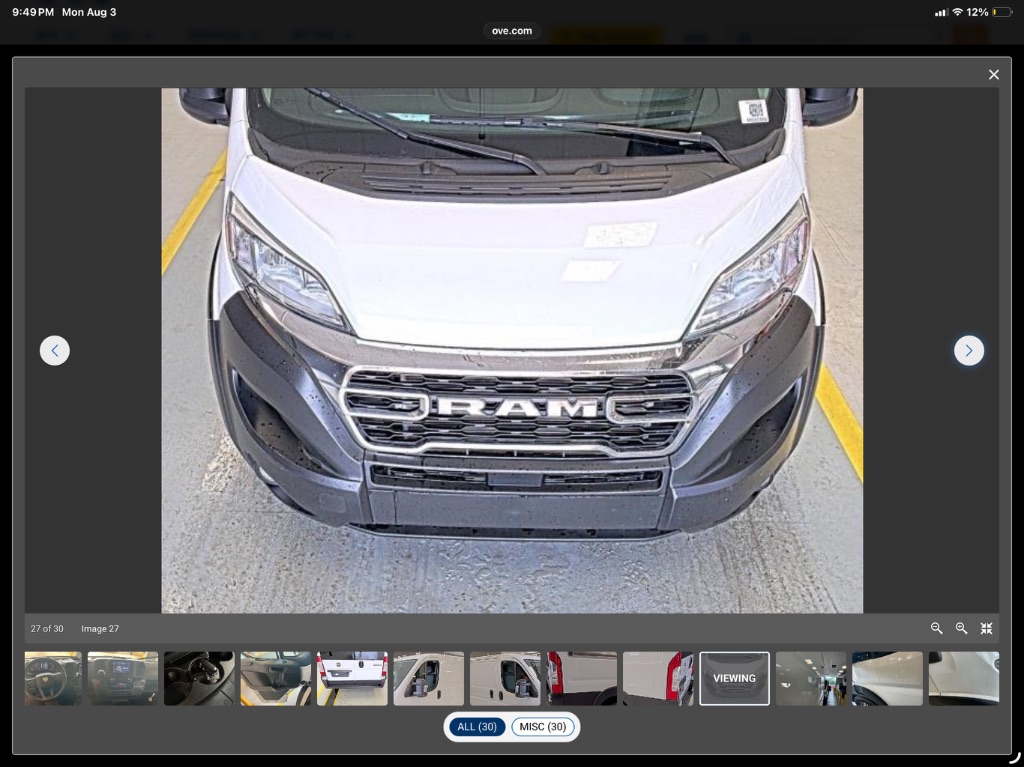Select the MISC (30) filter tab
This screenshot has width=1024, height=767.
click(543, 726)
